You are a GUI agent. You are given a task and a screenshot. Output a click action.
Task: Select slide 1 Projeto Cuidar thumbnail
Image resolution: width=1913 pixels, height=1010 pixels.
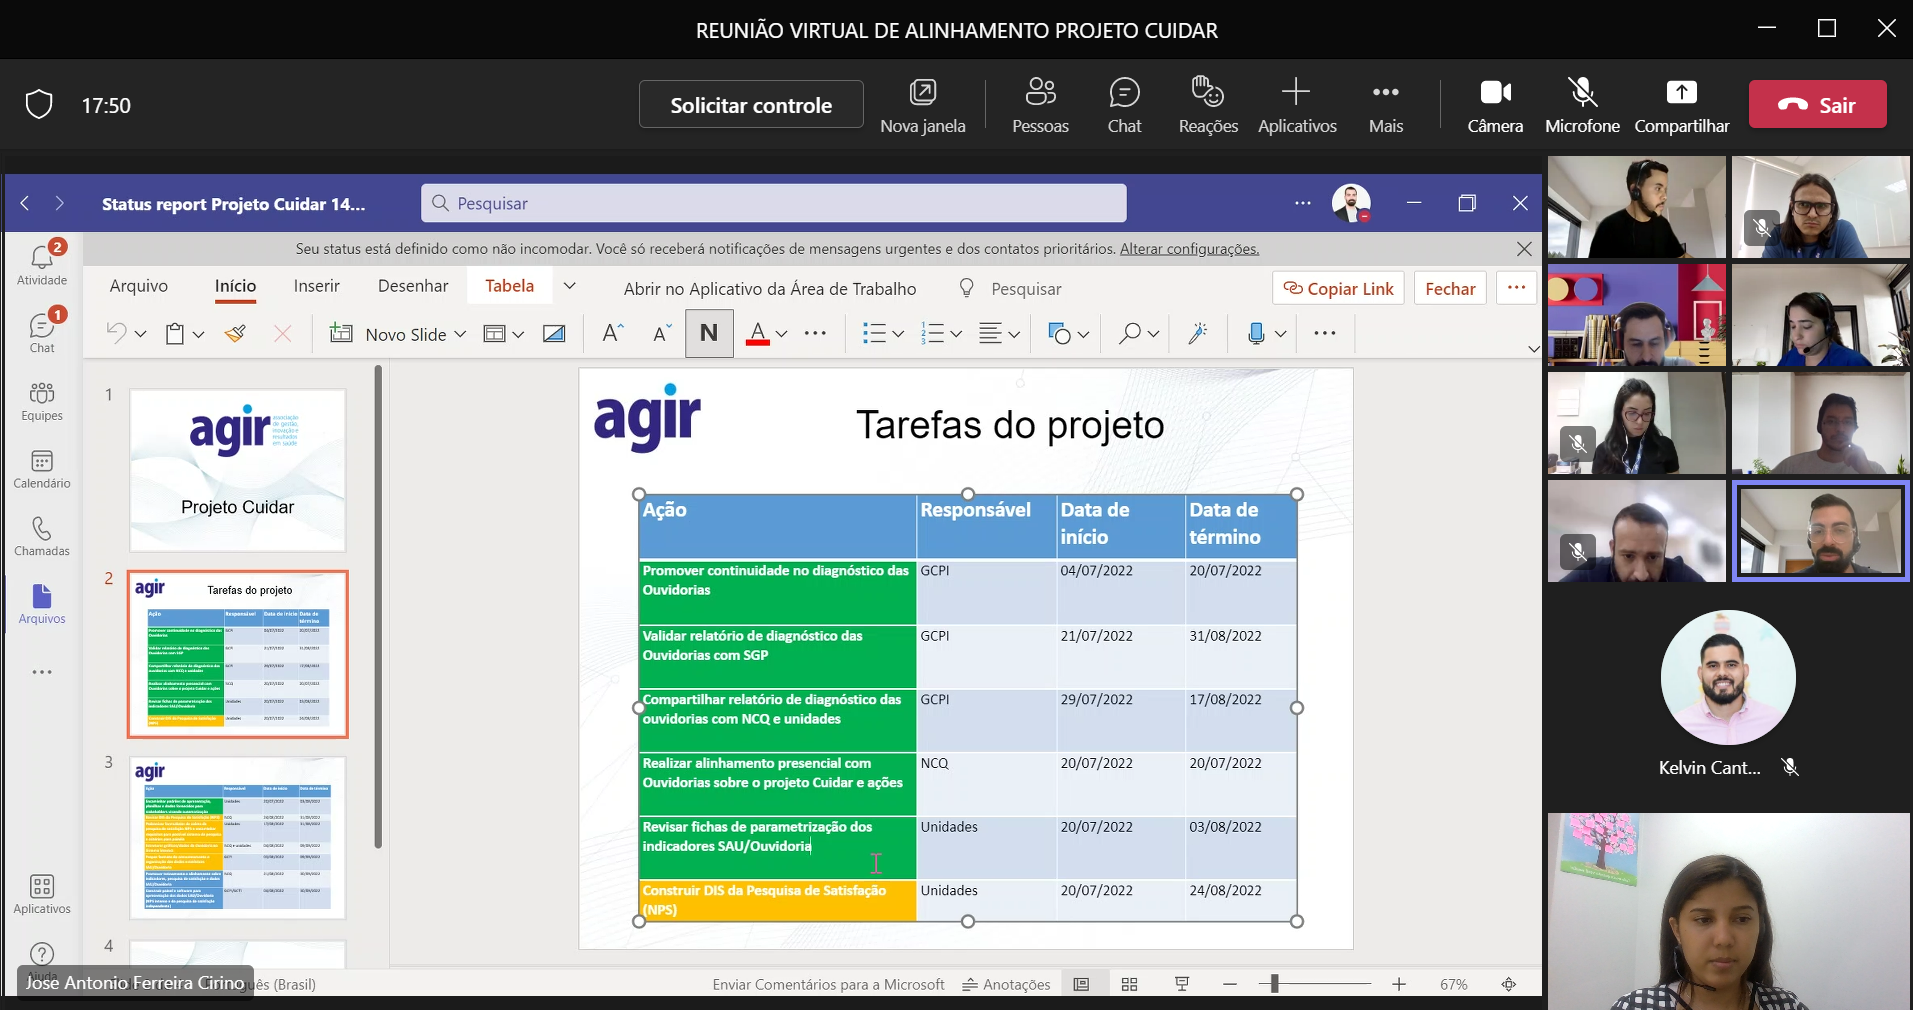coord(238,470)
